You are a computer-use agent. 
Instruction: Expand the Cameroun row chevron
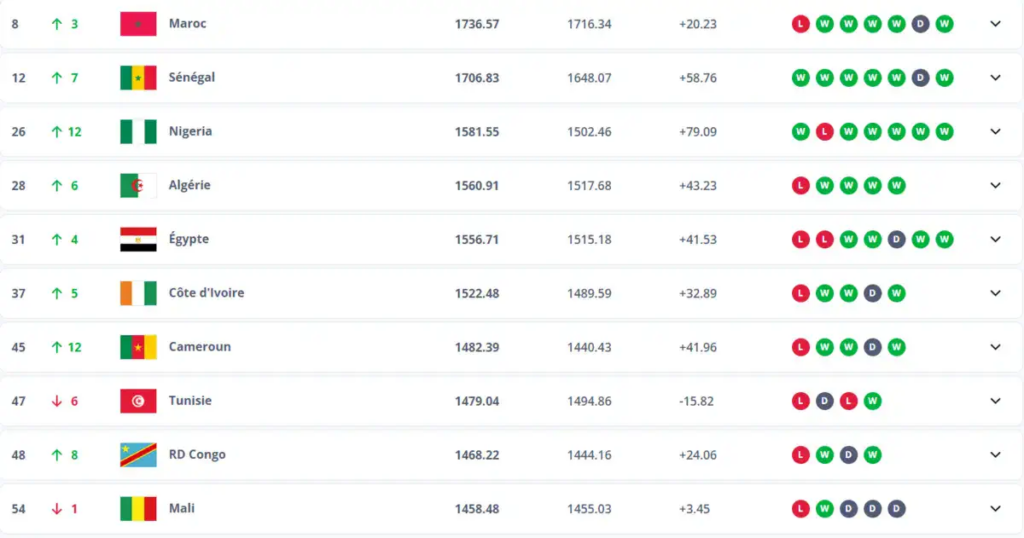pos(995,347)
